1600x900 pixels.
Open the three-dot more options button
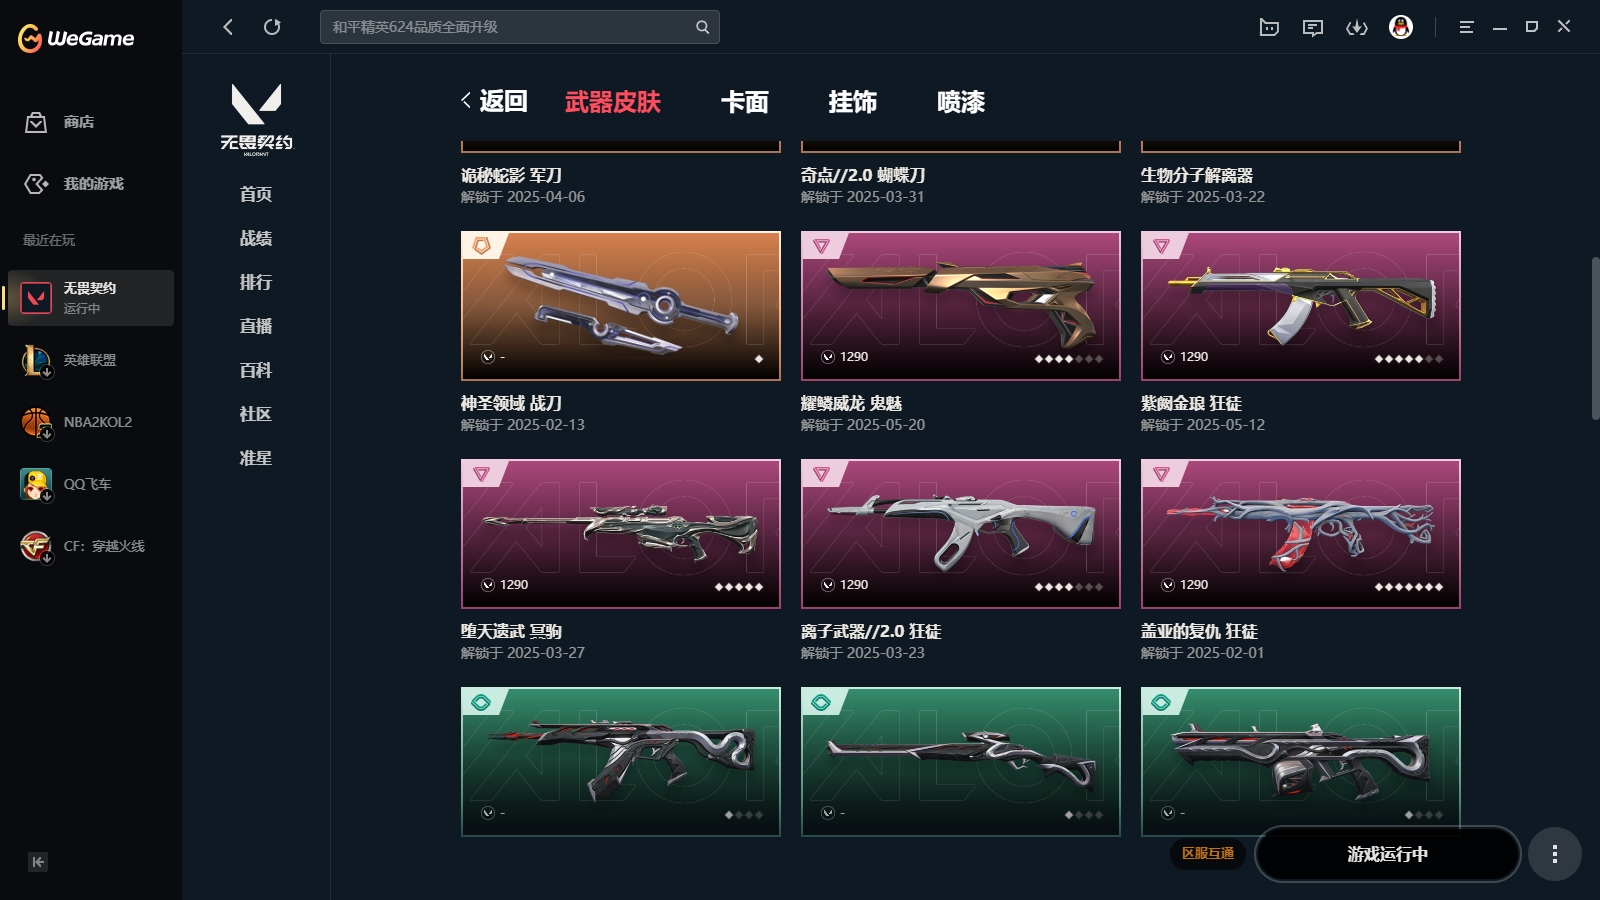click(x=1554, y=854)
